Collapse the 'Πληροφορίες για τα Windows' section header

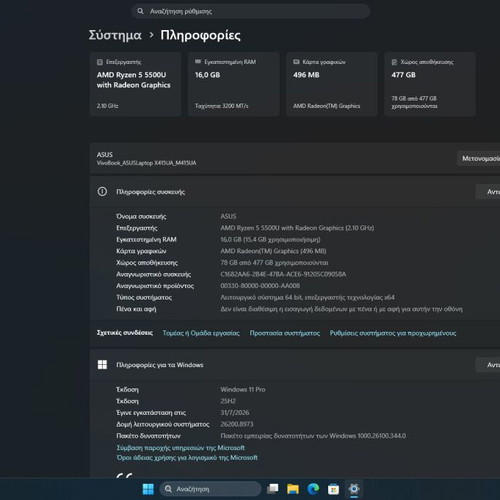tap(295, 365)
